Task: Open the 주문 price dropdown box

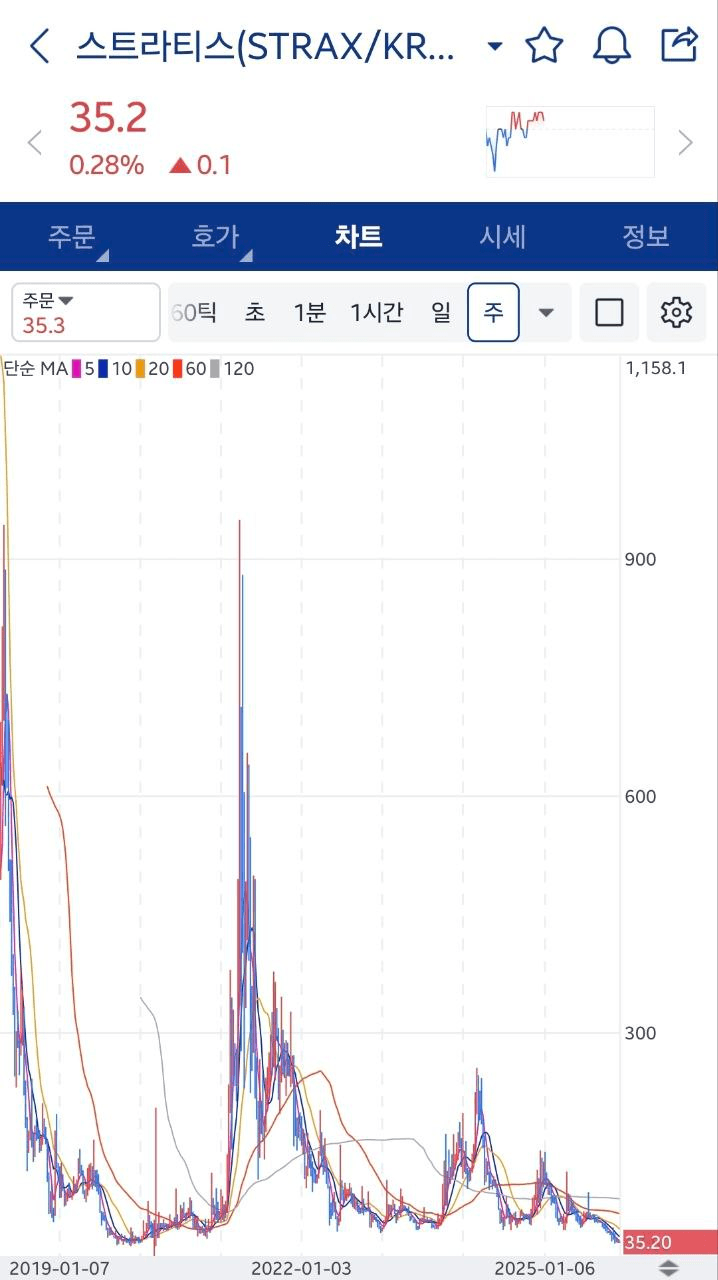Action: (x=86, y=312)
